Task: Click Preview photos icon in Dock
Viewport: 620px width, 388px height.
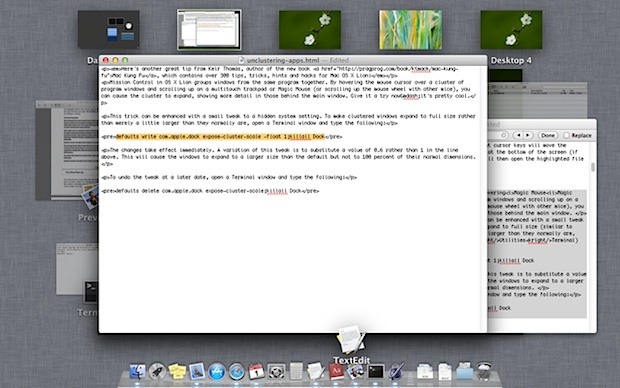Action: point(355,371)
